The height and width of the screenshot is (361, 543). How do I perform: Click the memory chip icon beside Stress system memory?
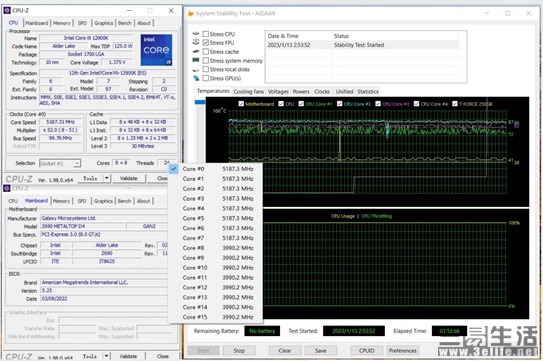click(x=196, y=60)
